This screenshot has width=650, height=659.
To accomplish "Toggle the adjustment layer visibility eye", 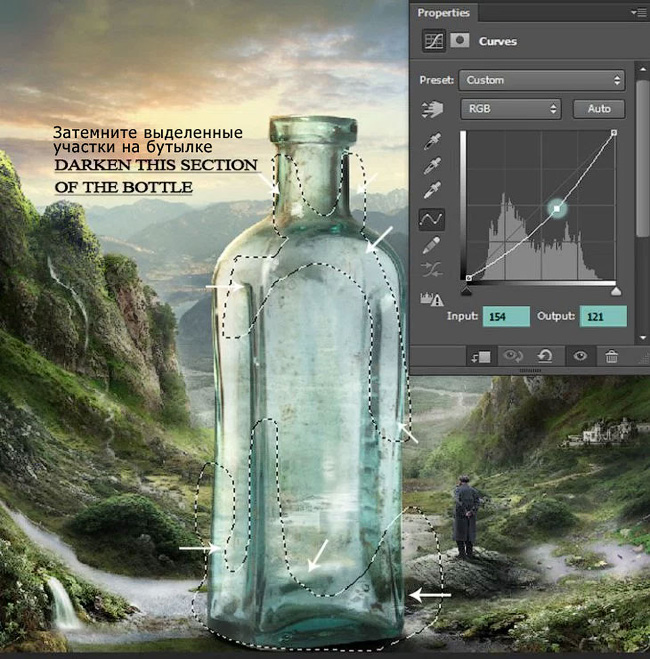I will [580, 356].
